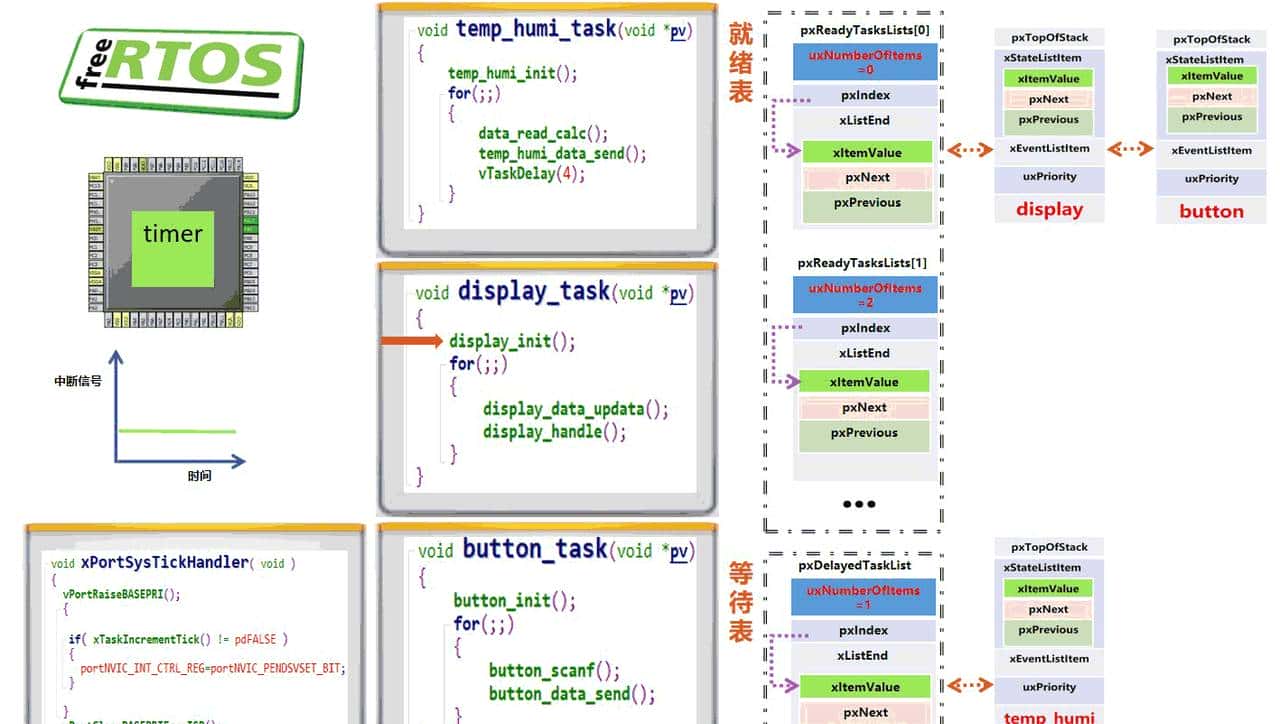The image size is (1280, 724).
Task: Click the uxNumberOfItems=0 blue box
Action: (865, 62)
